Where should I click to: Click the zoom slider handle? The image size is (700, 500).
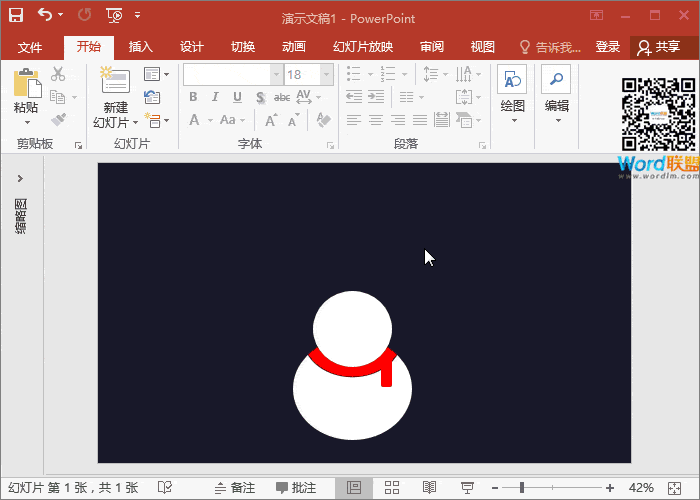pyautogui.click(x=522, y=487)
